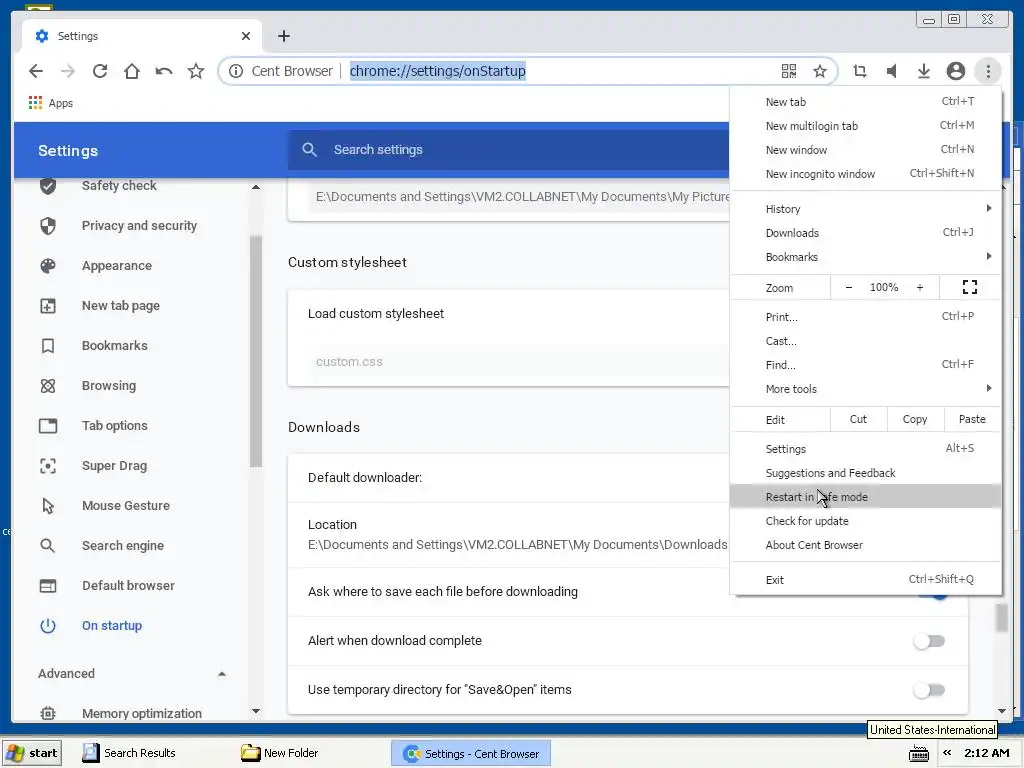Select Print... in the menu
This screenshot has height=768, width=1024.
[x=865, y=317]
